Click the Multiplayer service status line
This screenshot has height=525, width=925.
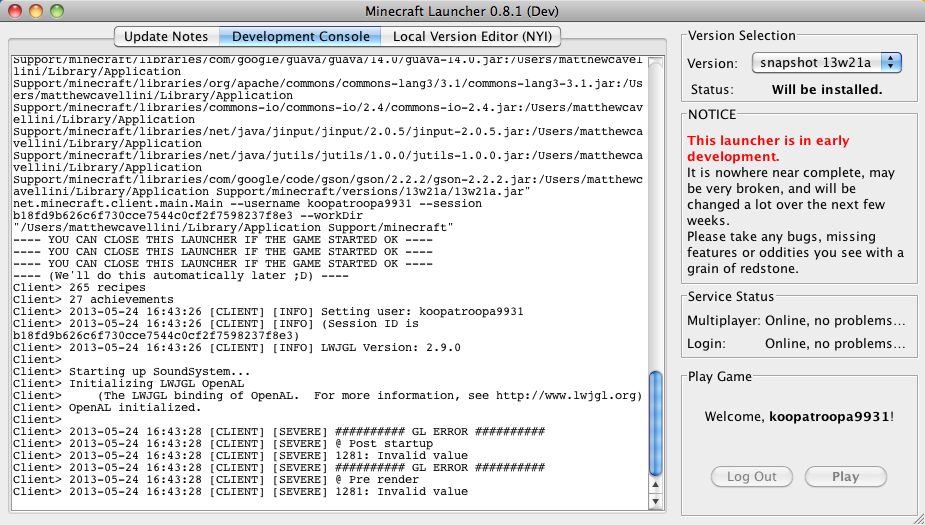796,321
